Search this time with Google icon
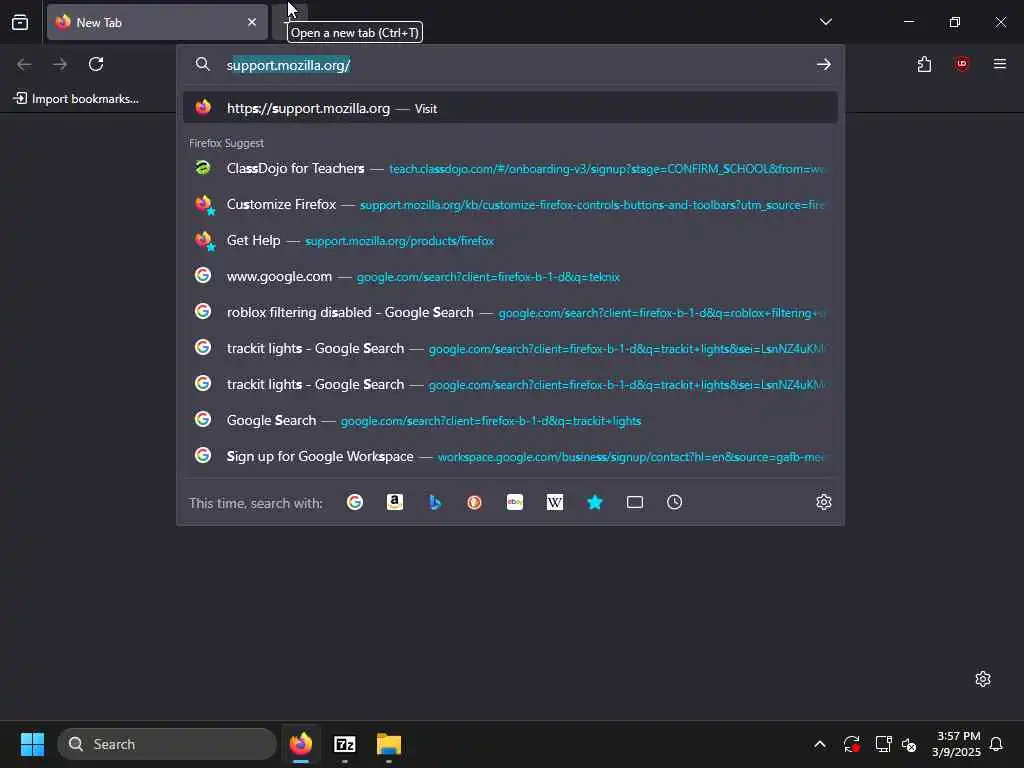1024x768 pixels. pos(355,502)
